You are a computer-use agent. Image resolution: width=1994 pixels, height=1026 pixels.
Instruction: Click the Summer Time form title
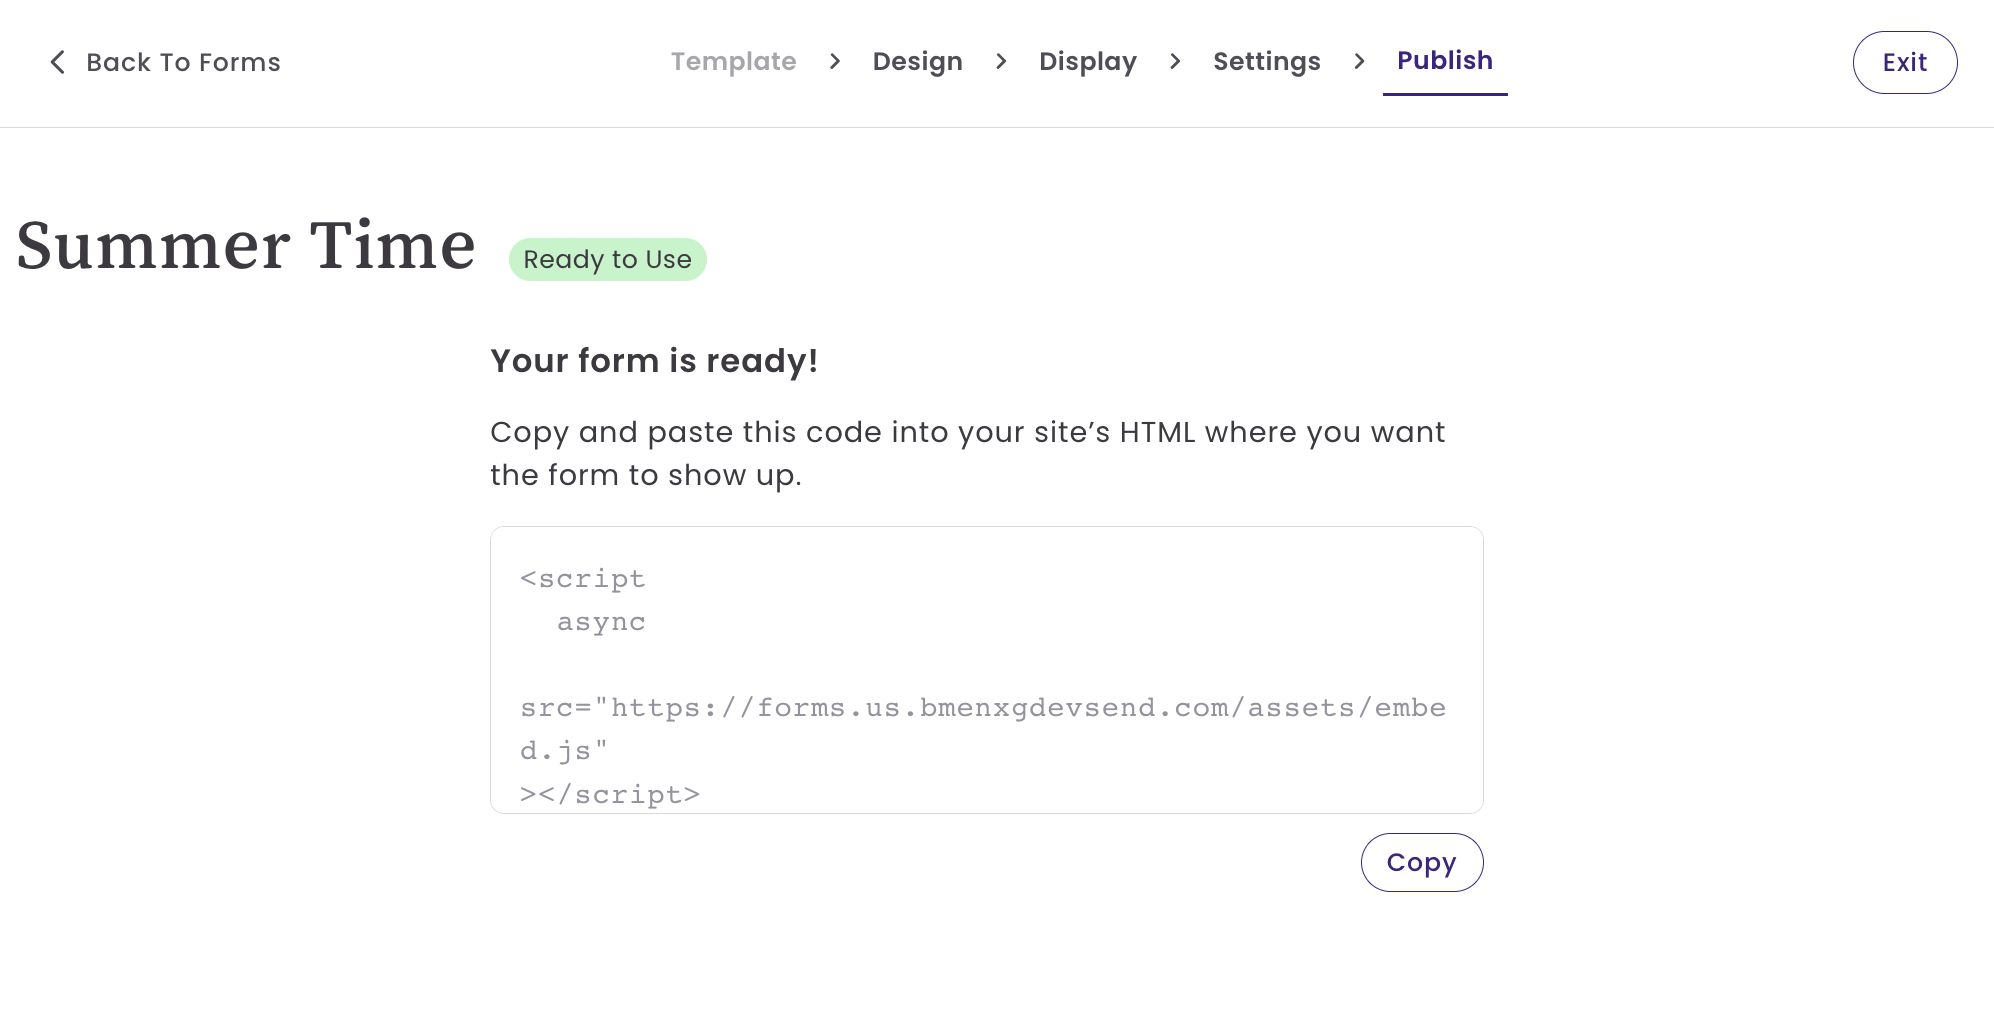[246, 245]
